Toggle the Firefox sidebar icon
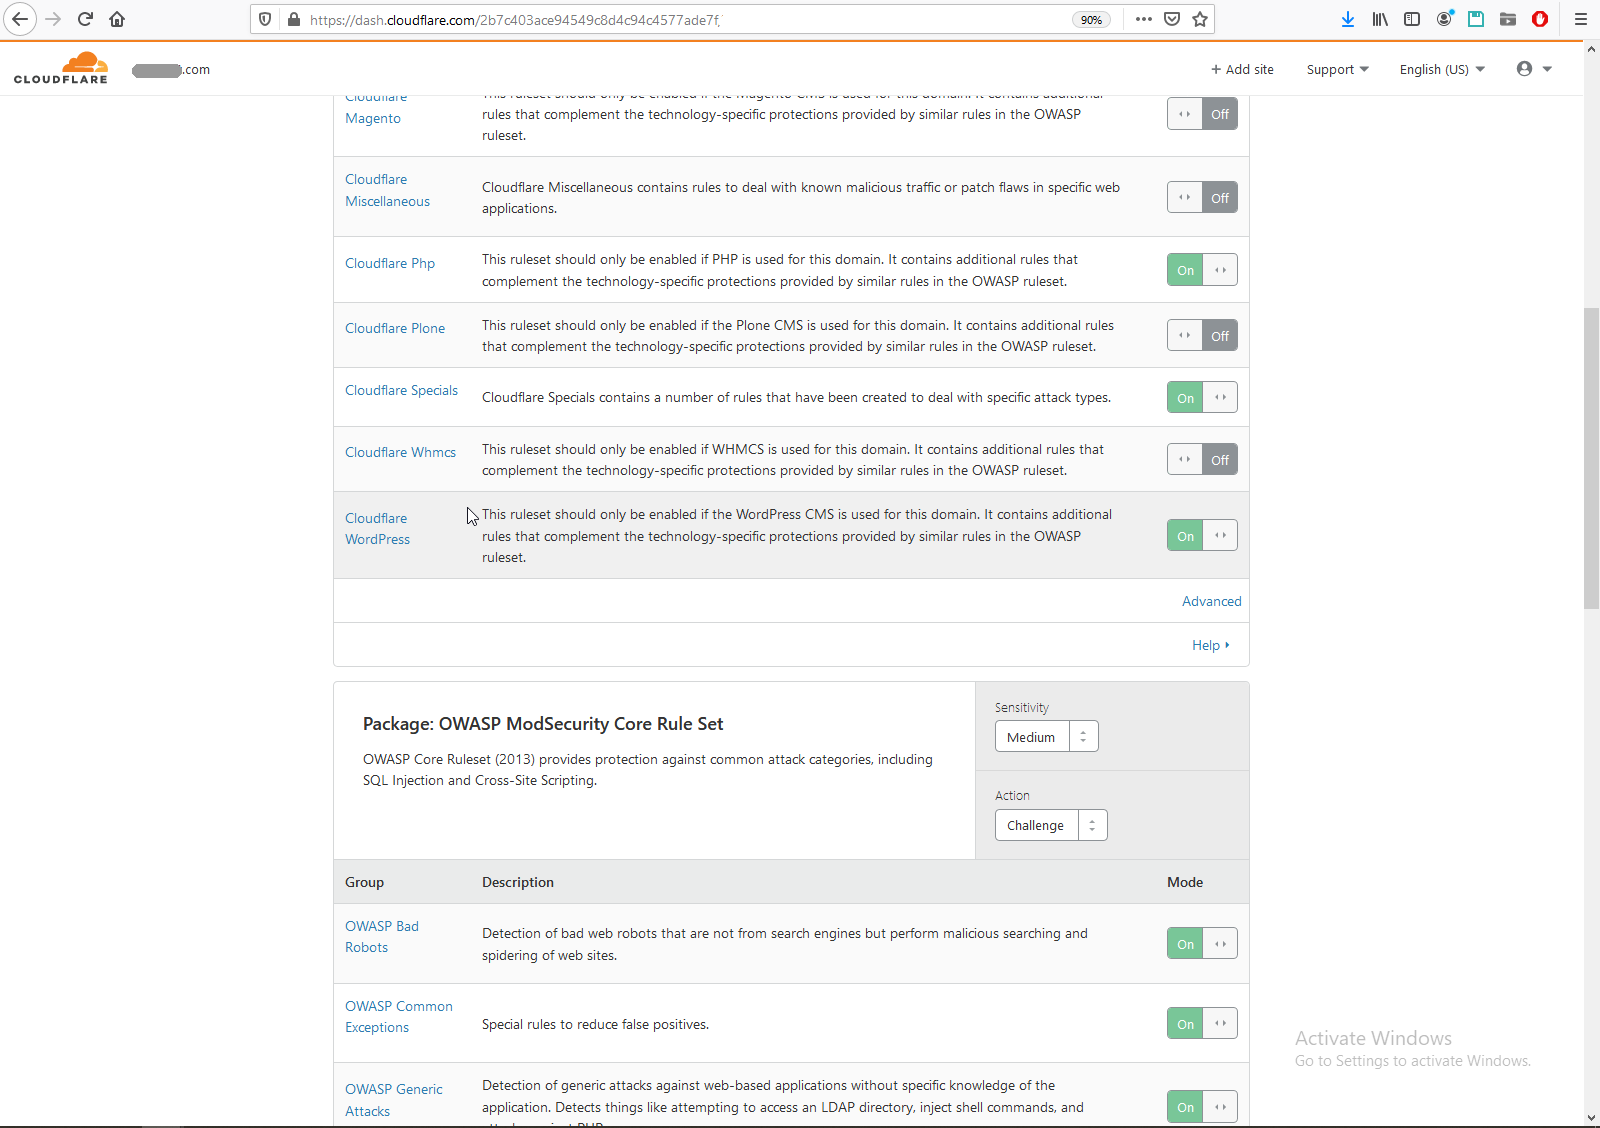The height and width of the screenshot is (1128, 1600). point(1412,19)
